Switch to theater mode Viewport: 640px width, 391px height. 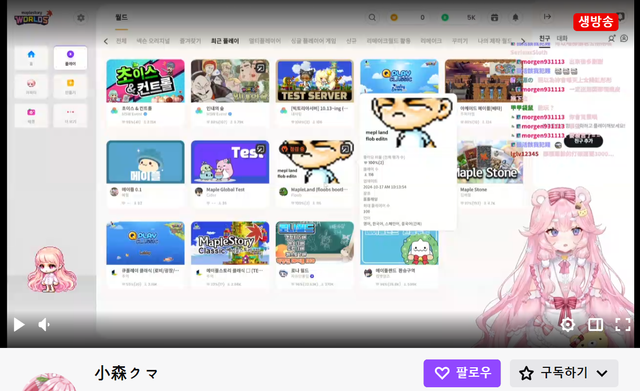(596, 325)
